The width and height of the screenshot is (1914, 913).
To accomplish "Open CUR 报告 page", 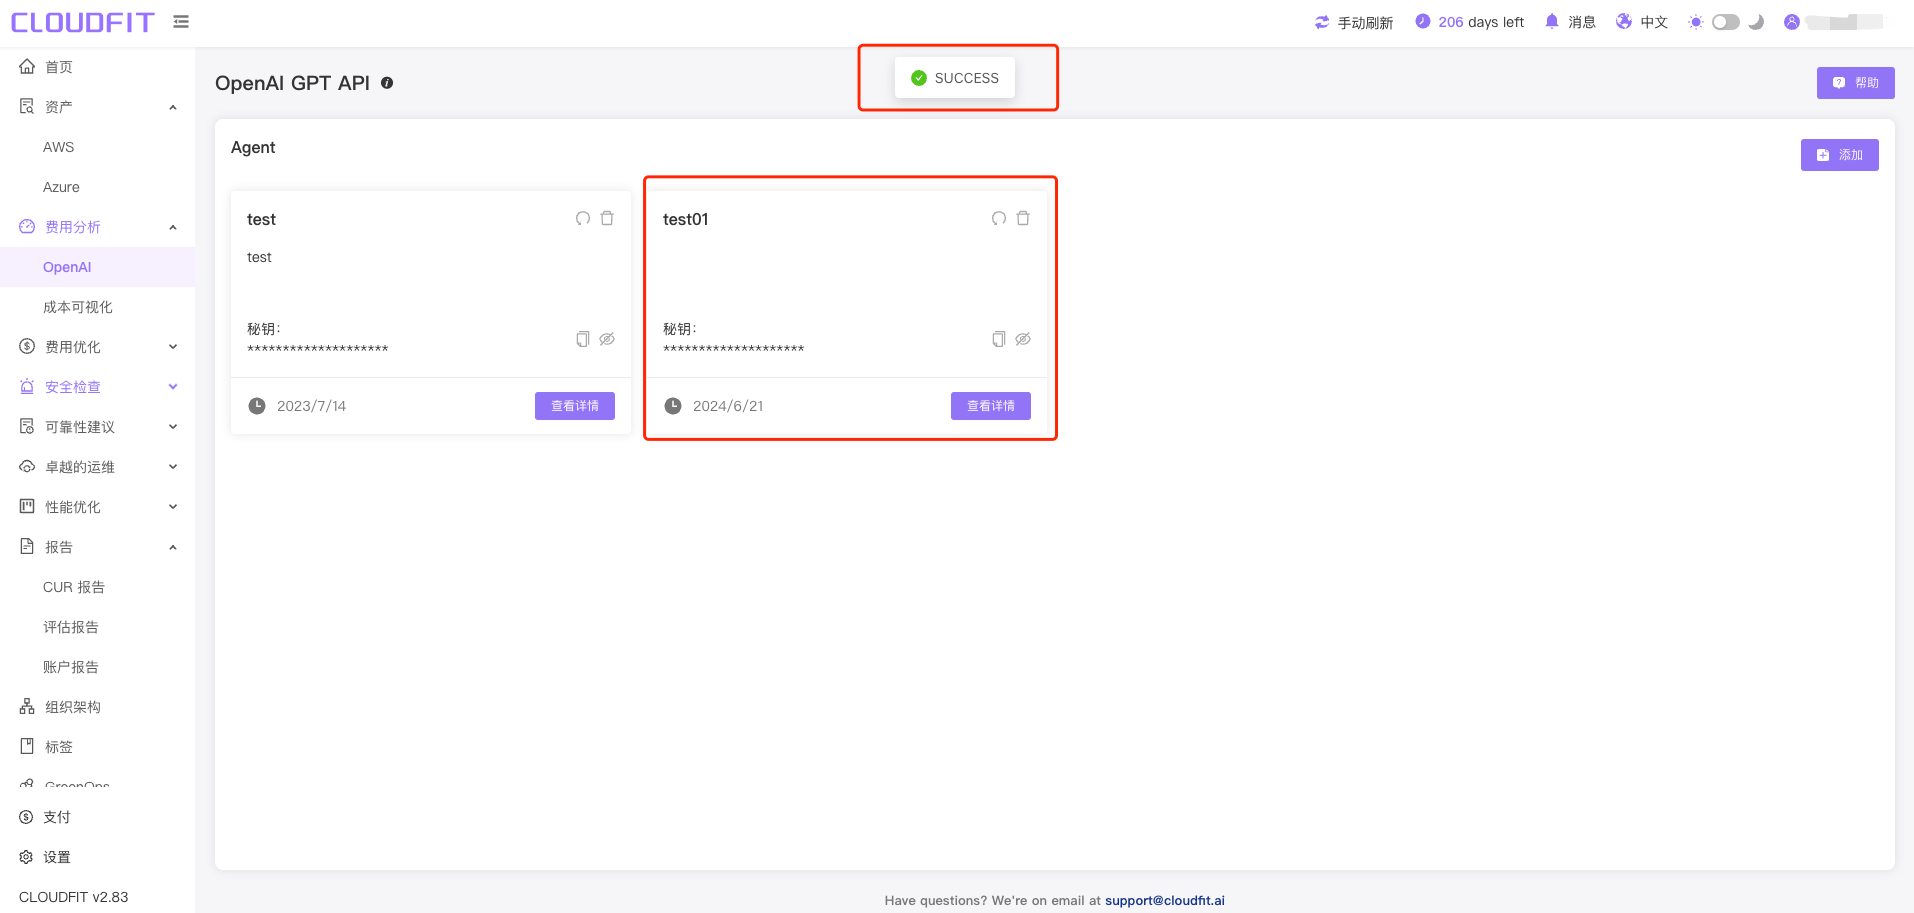I will click(97, 587).
